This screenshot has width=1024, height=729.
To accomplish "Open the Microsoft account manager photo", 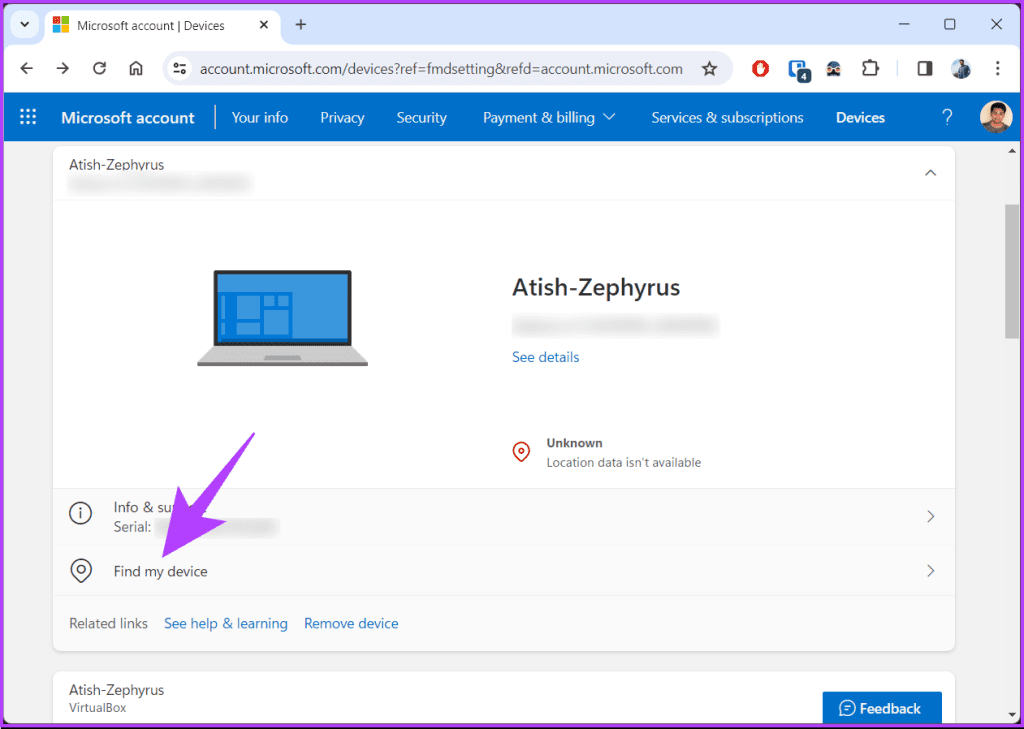I will tap(996, 118).
